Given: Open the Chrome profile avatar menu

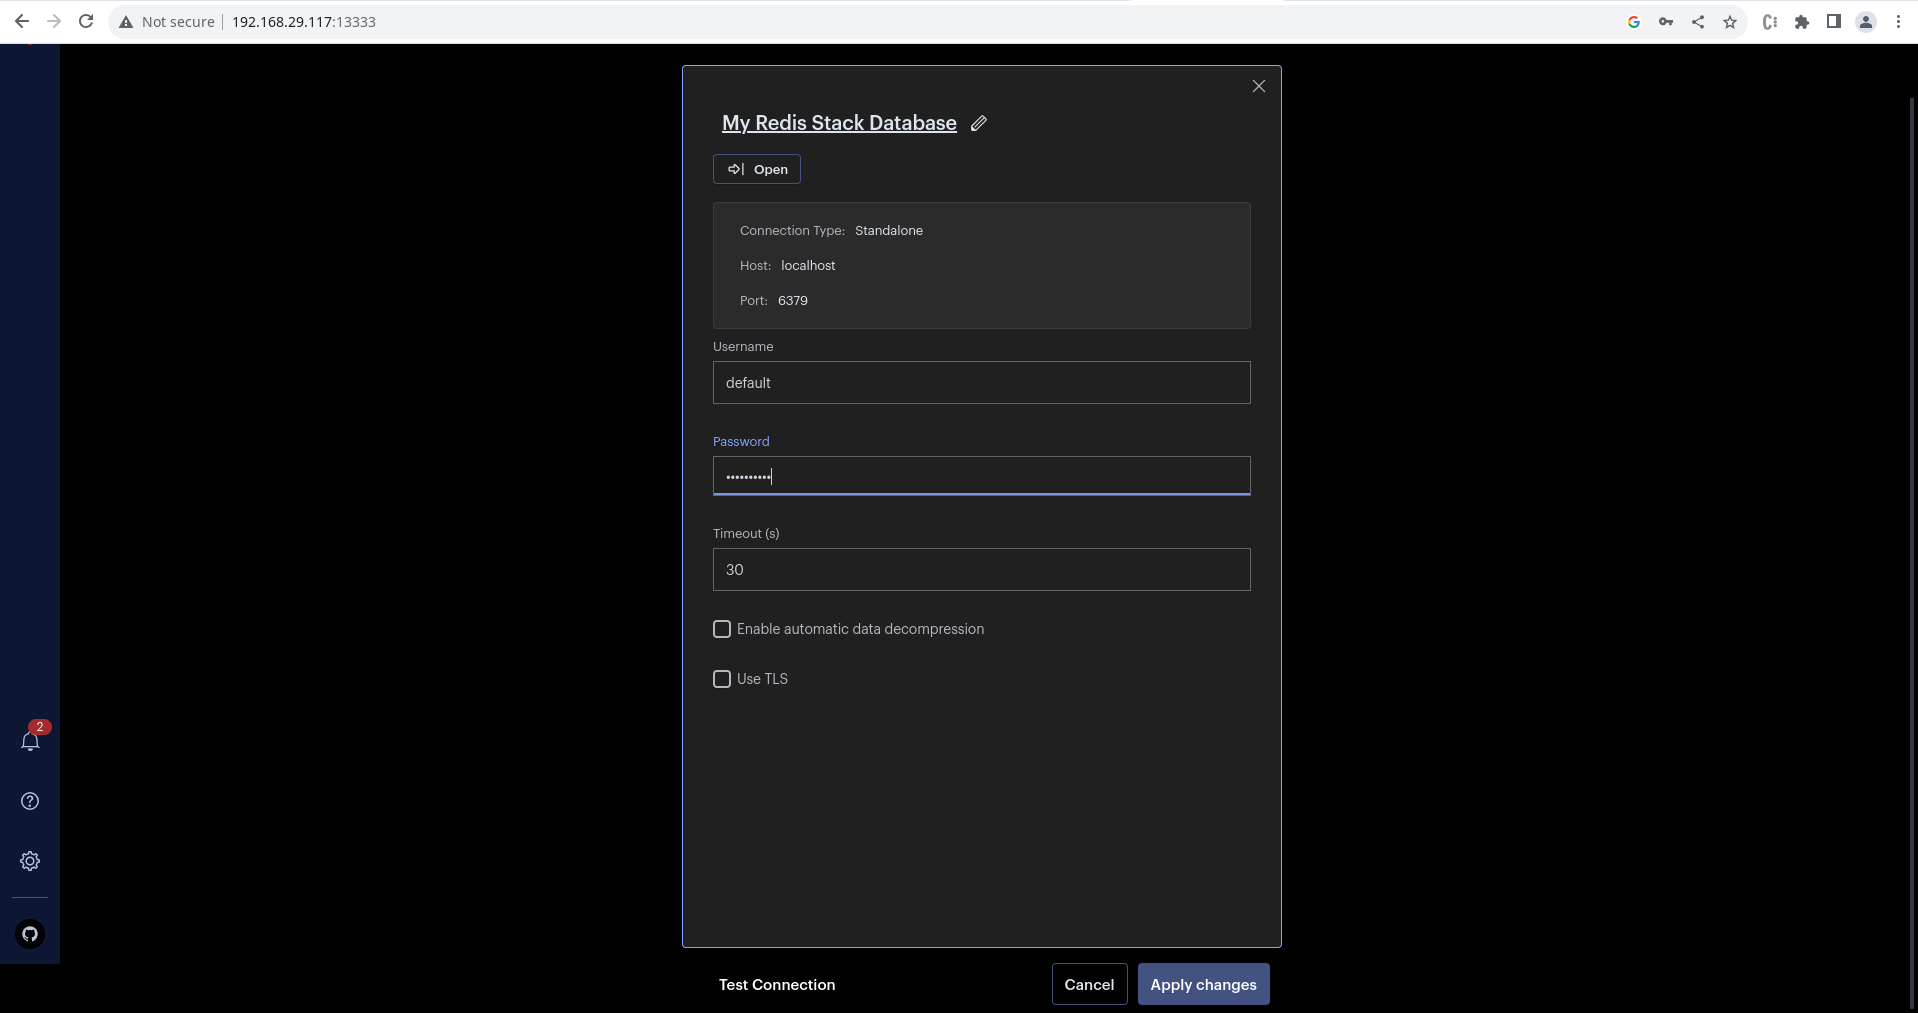Looking at the screenshot, I should [x=1866, y=21].
